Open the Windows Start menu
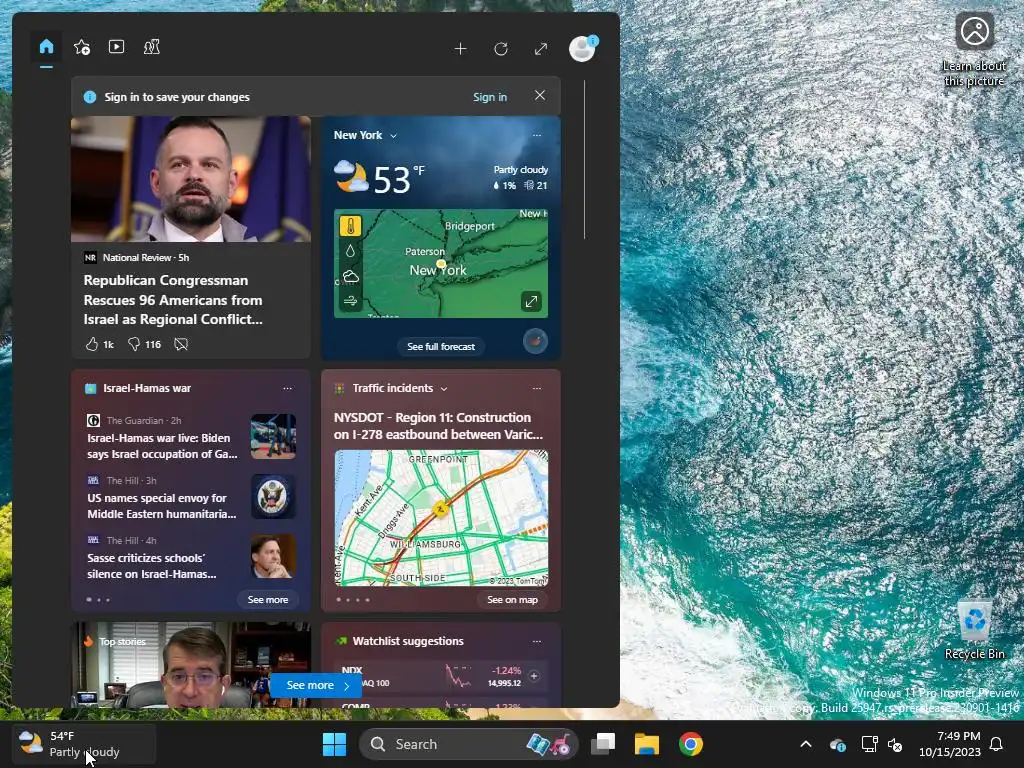 (x=334, y=744)
